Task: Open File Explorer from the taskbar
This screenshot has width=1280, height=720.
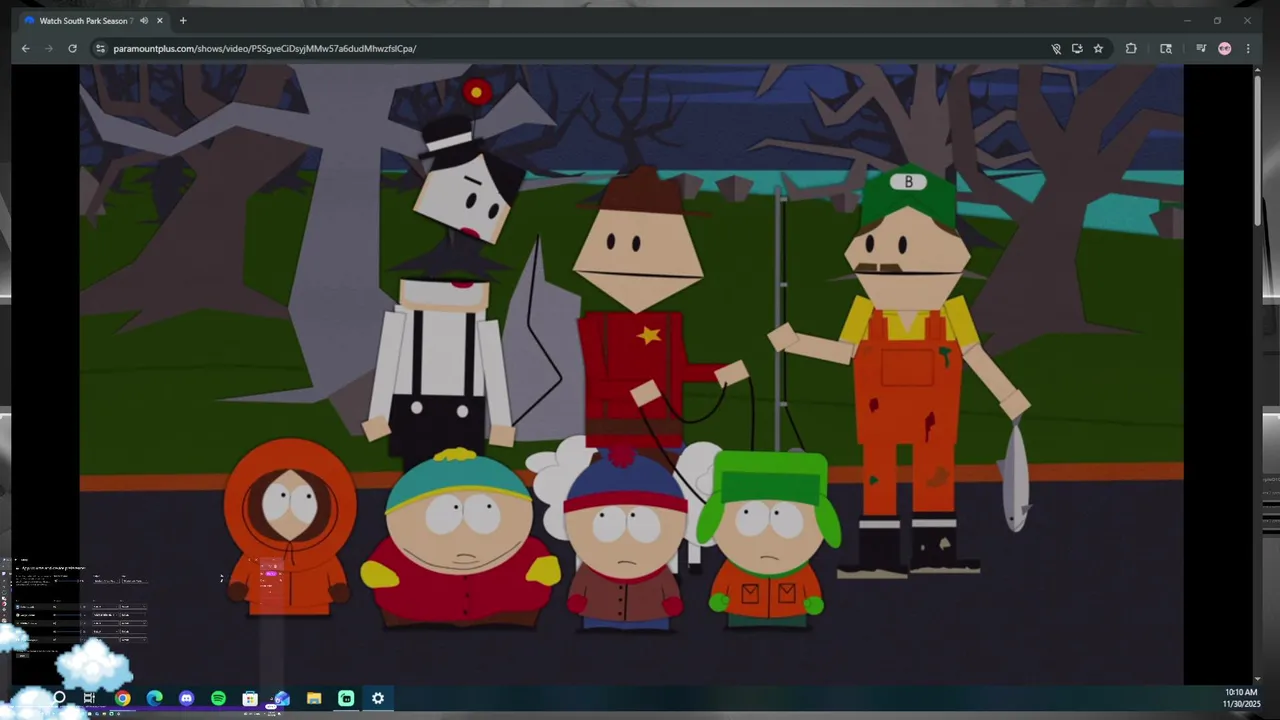Action: pyautogui.click(x=314, y=698)
